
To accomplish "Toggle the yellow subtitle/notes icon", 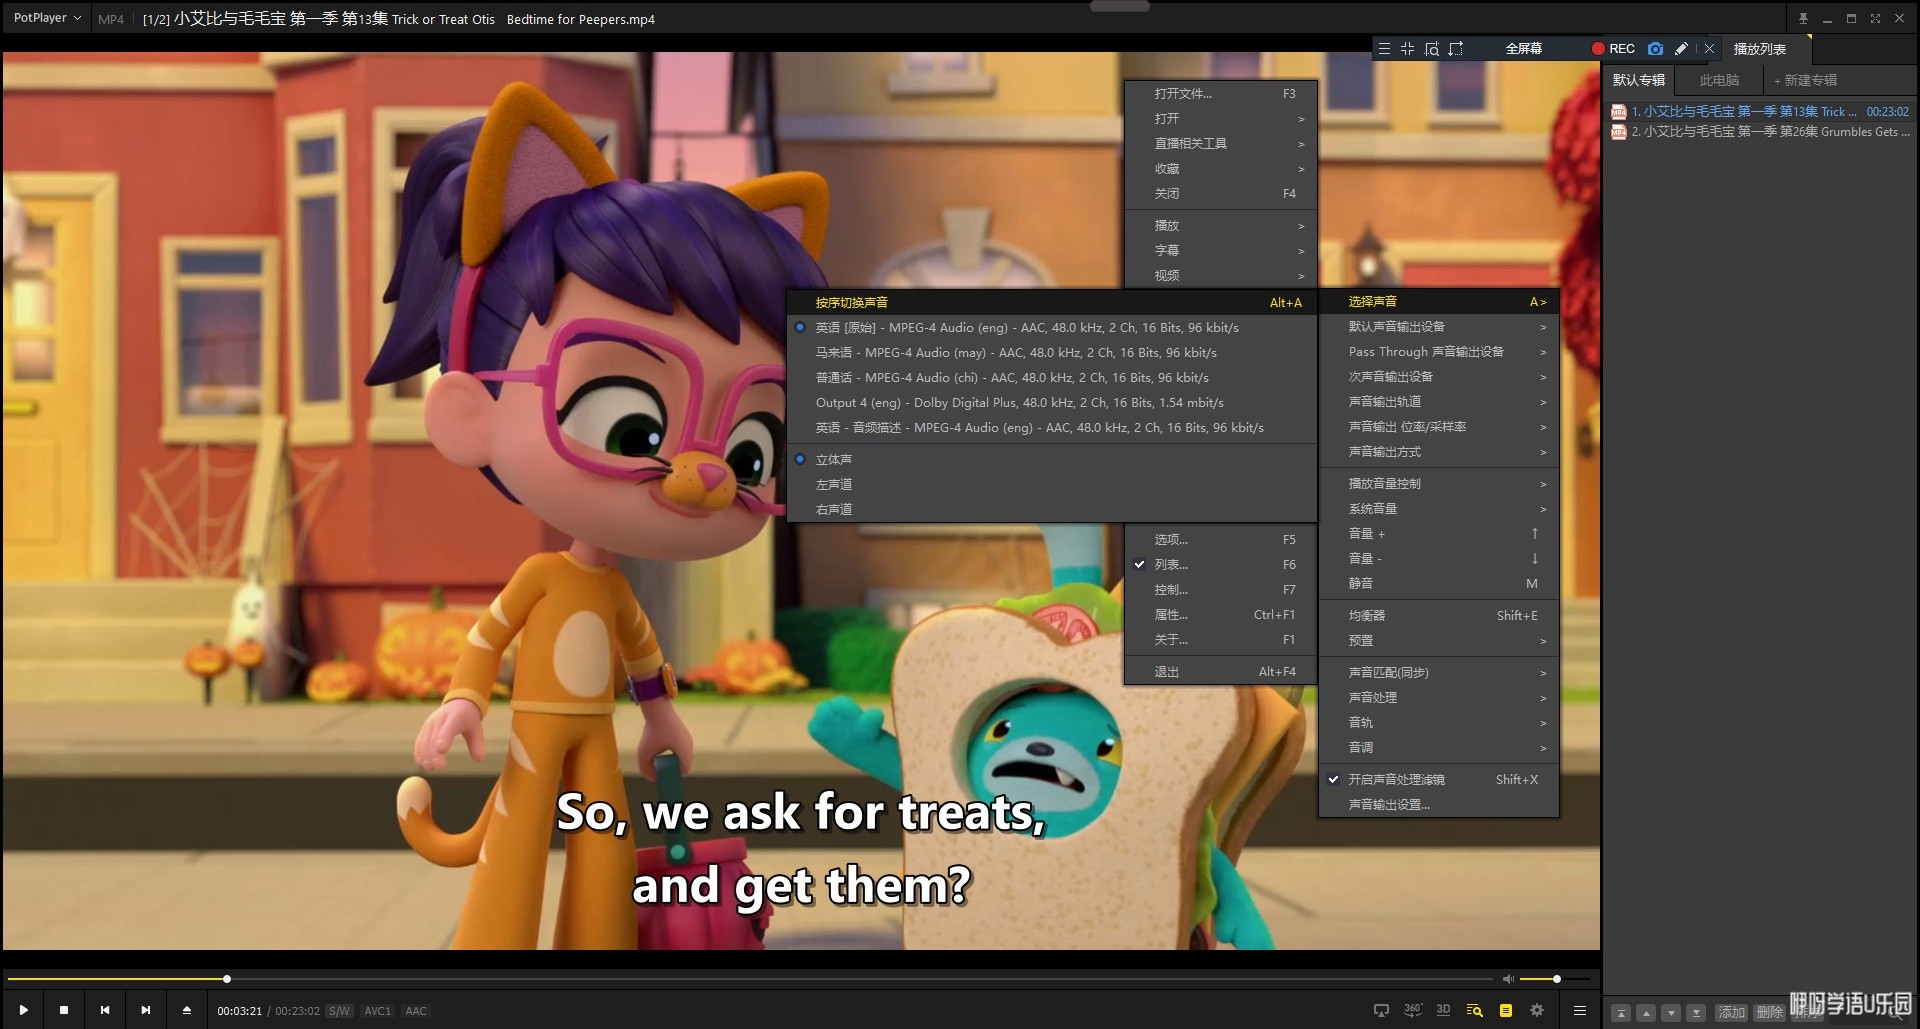I will point(1505,1010).
